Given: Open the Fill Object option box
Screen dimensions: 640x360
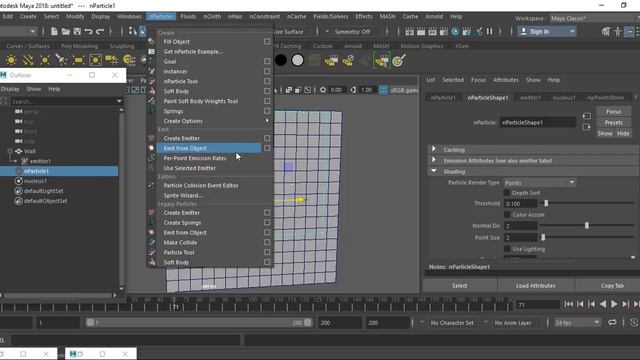Looking at the screenshot, I should 267,42.
